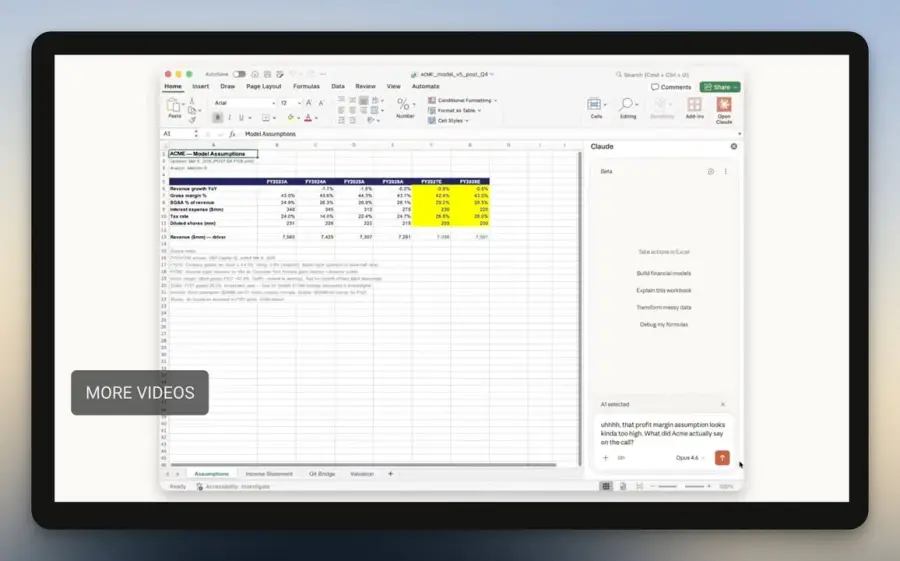The image size is (900, 561).
Task: Open the Q4 Bridge sheet tab
Action: click(322, 474)
